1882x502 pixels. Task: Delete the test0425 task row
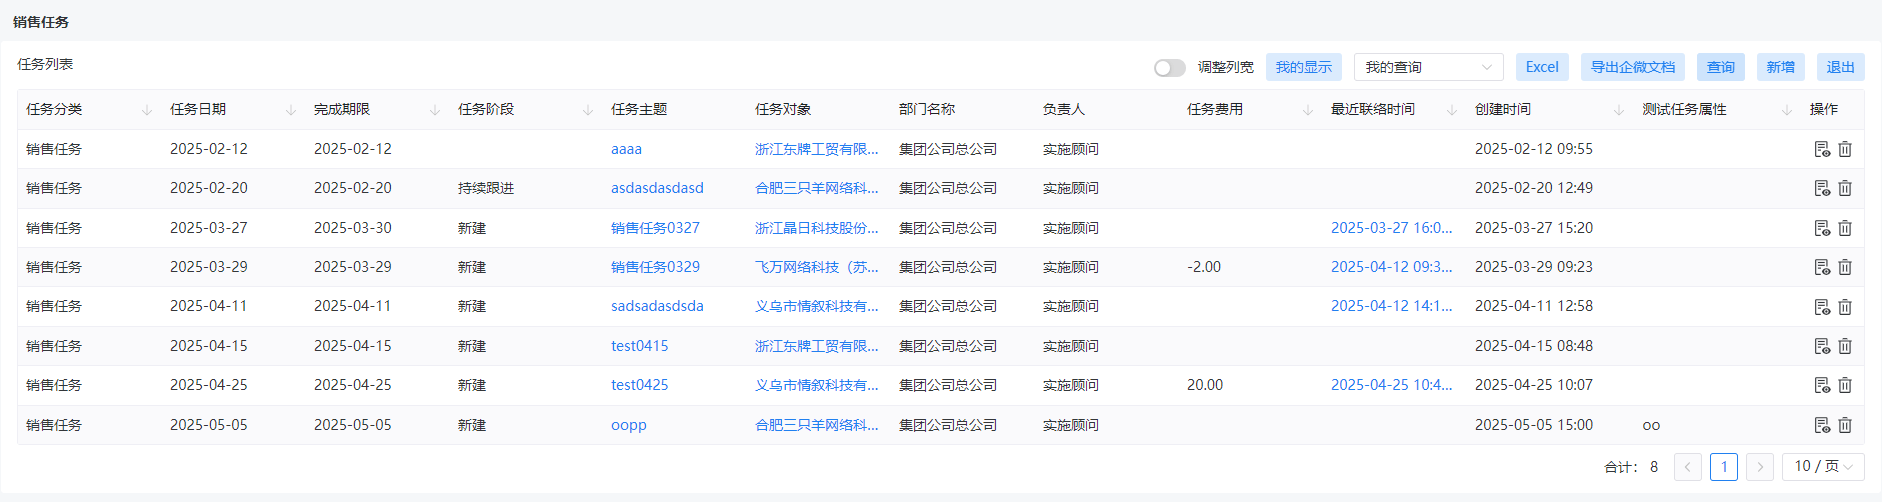tap(1845, 385)
